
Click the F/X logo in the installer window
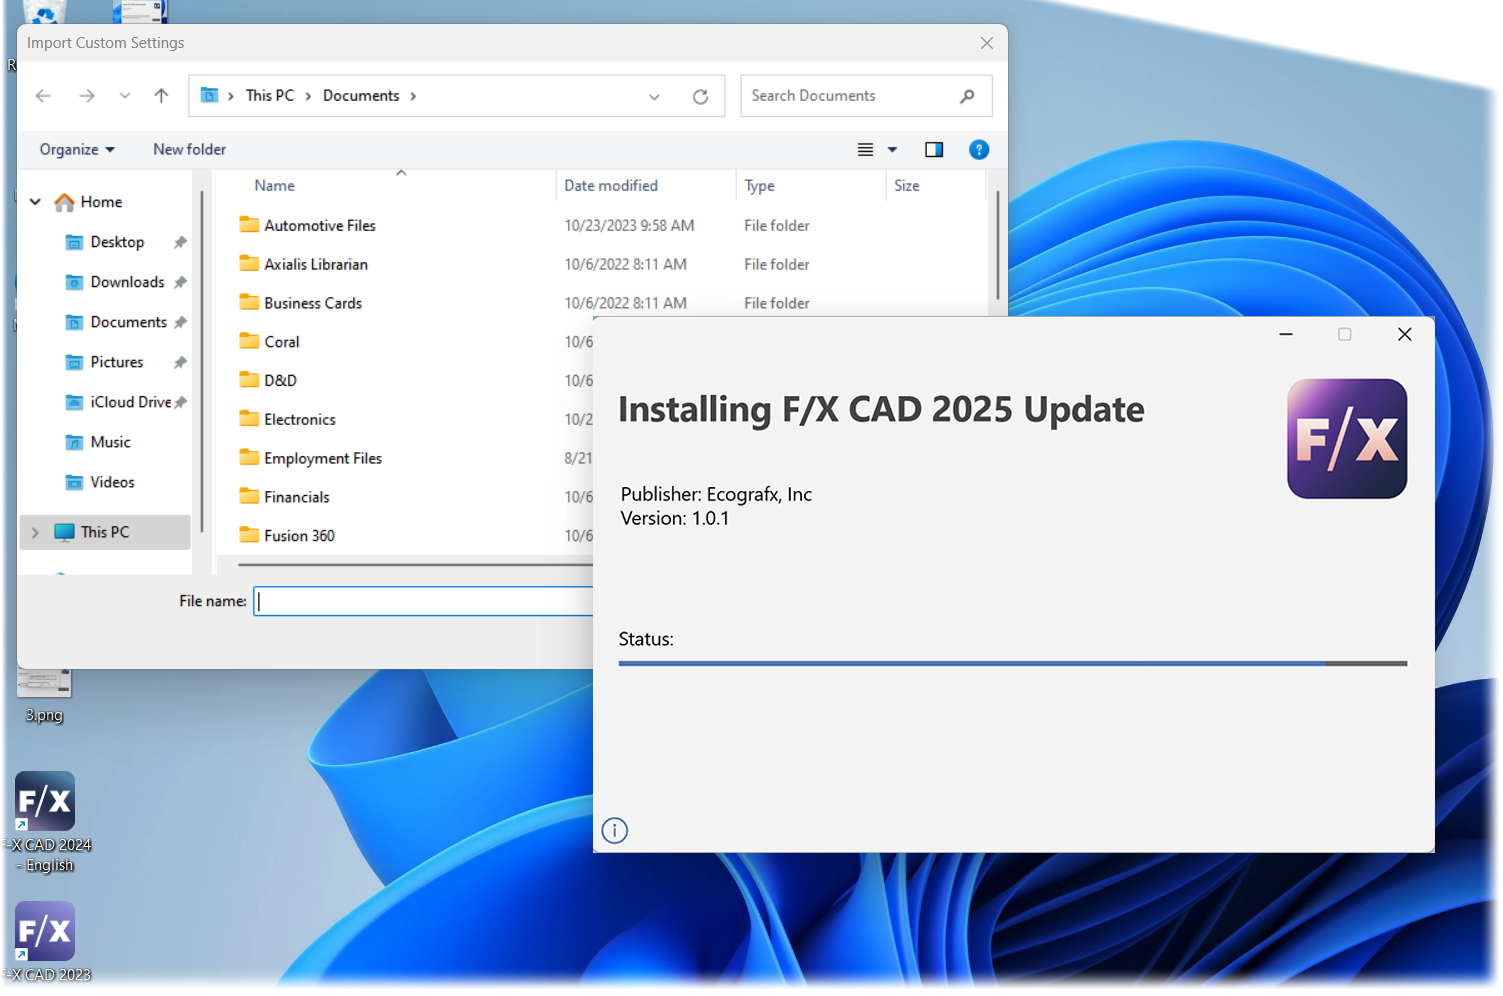click(x=1346, y=439)
